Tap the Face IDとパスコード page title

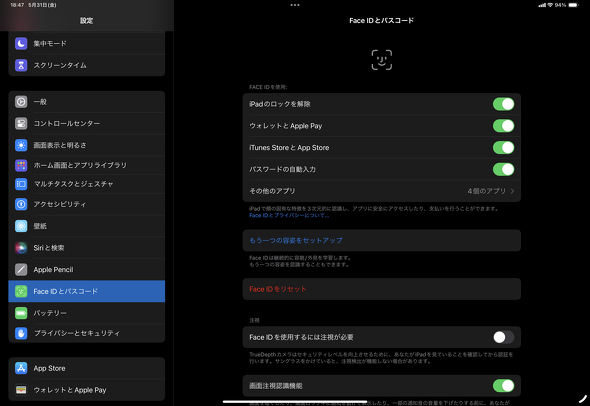point(382,21)
